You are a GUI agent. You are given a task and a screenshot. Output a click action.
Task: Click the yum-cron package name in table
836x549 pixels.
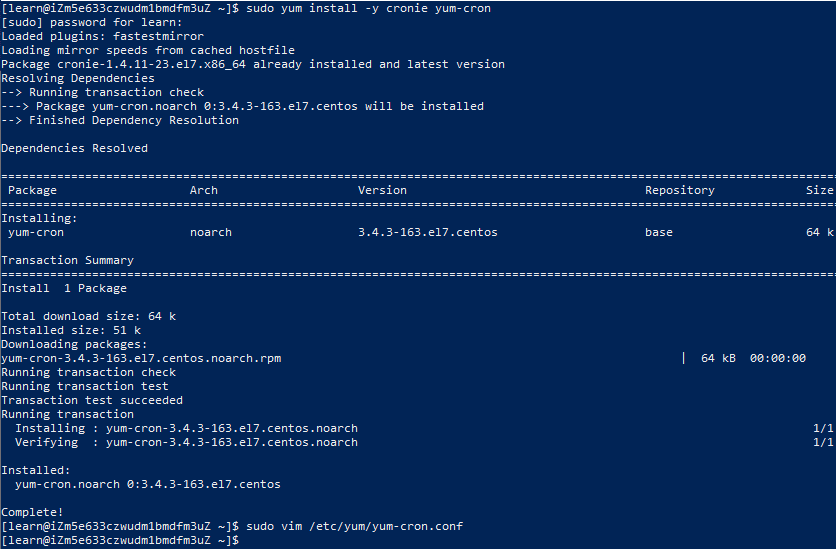point(36,232)
